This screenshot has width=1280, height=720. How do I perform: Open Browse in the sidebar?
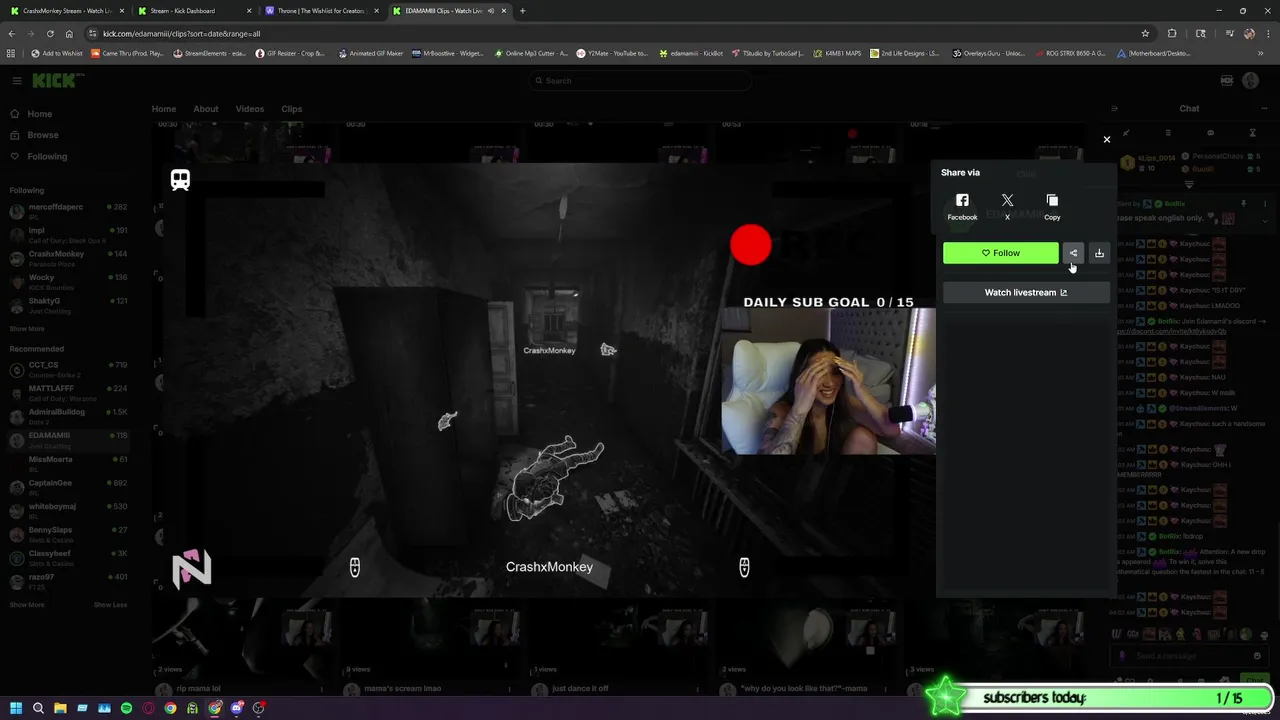(43, 135)
